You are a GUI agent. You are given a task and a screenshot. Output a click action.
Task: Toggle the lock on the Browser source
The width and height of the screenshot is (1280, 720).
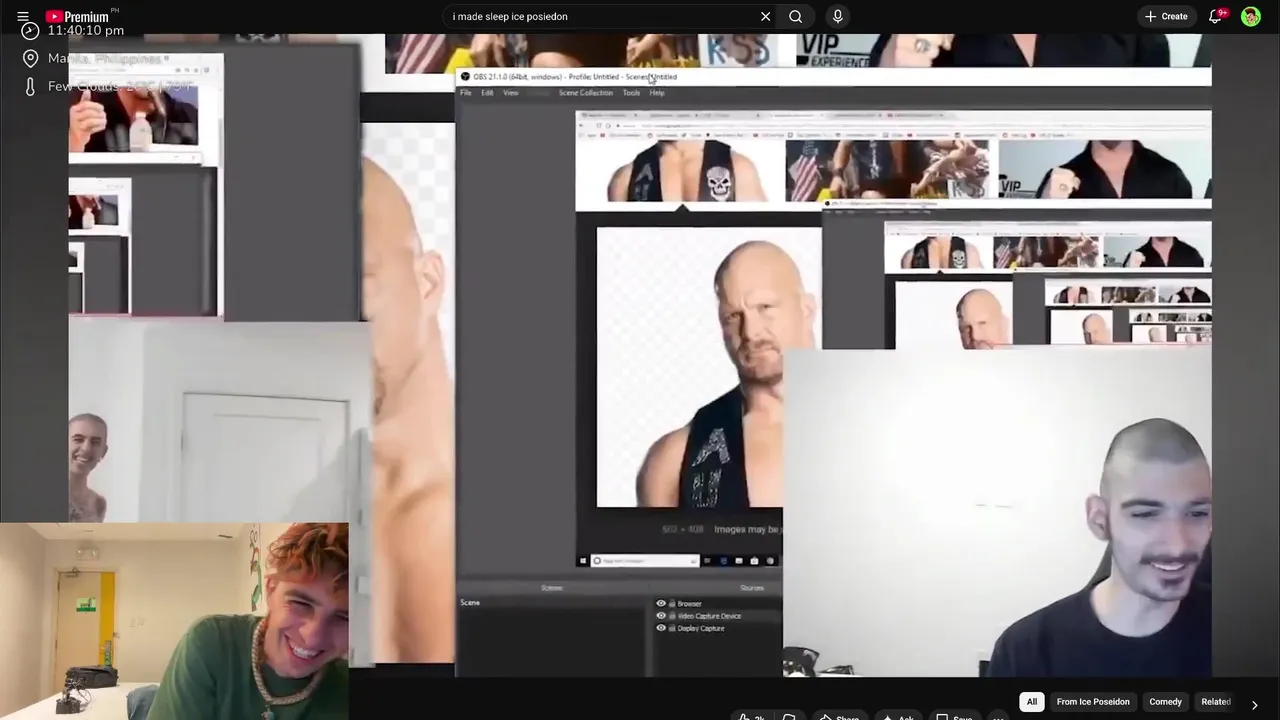[x=672, y=604]
